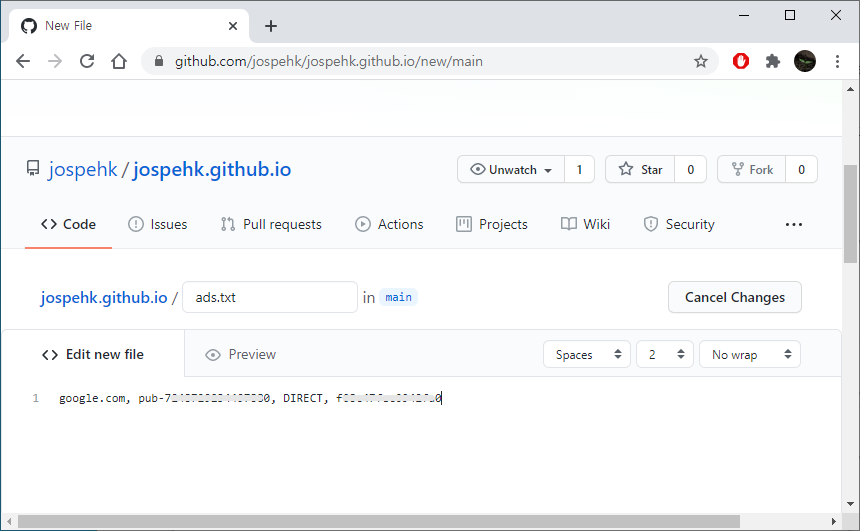The width and height of the screenshot is (860, 531).
Task: Open the jospehk user profile link
Action: click(x=82, y=169)
